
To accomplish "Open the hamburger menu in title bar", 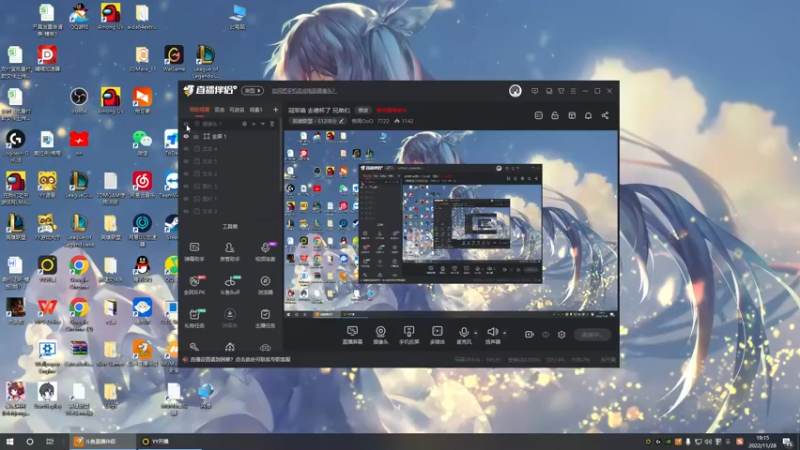I will [x=573, y=91].
